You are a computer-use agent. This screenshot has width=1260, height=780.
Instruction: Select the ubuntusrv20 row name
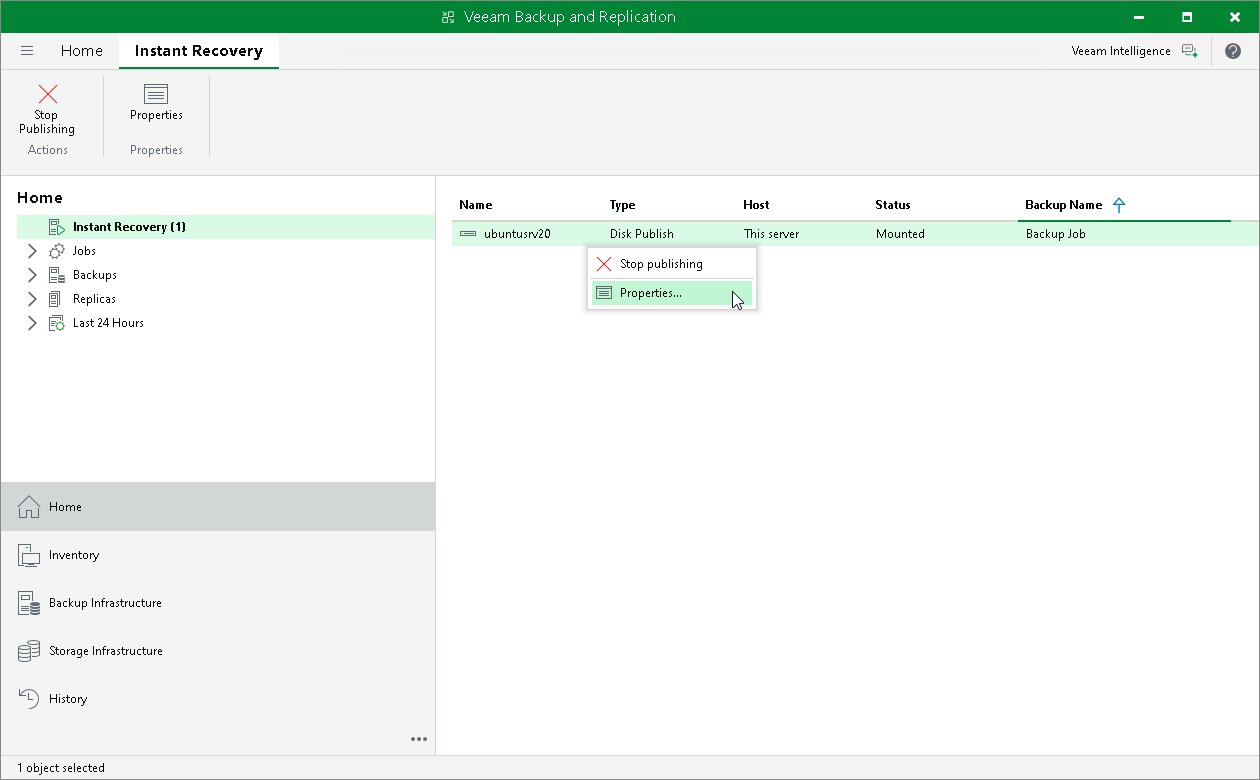coord(517,234)
